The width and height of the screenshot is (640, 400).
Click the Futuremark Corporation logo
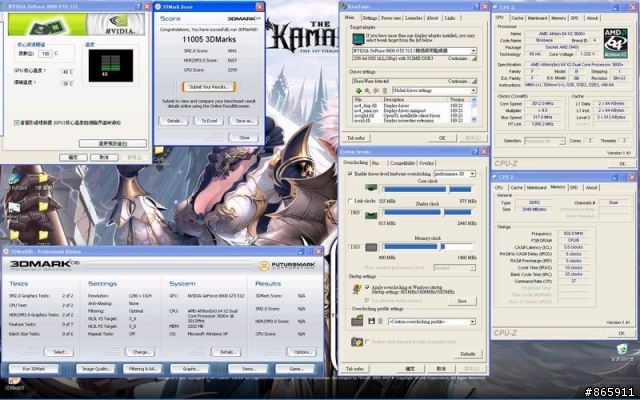287,266
